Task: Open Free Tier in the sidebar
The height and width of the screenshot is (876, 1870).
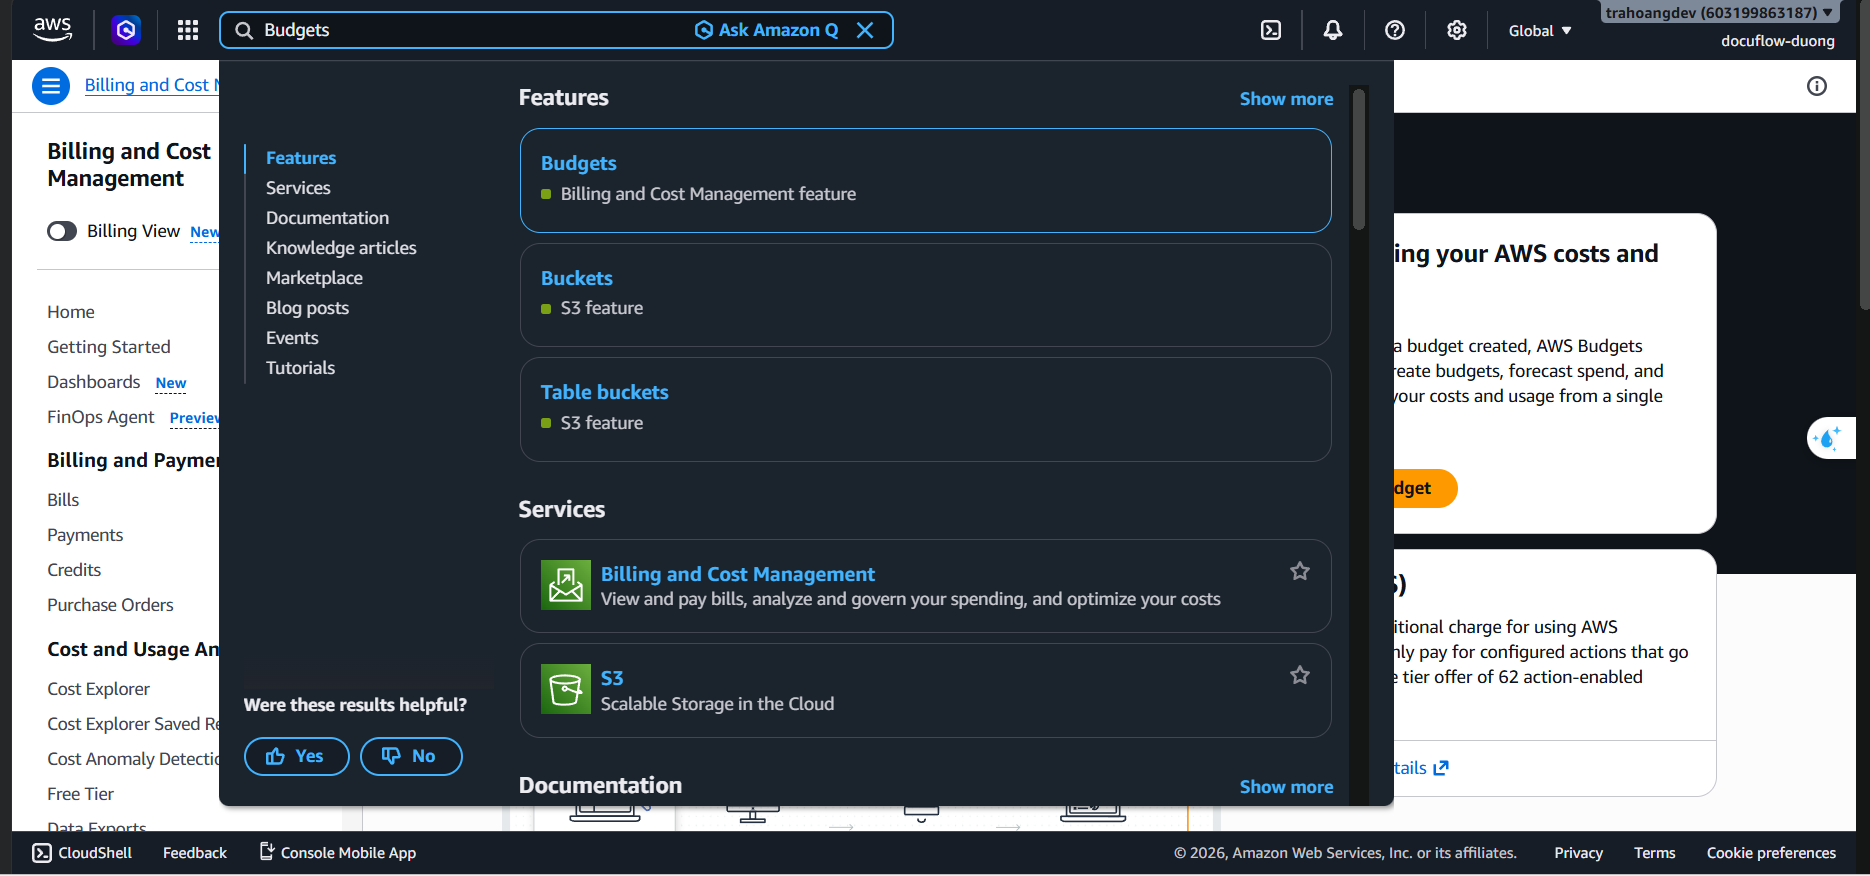Action: tap(81, 794)
